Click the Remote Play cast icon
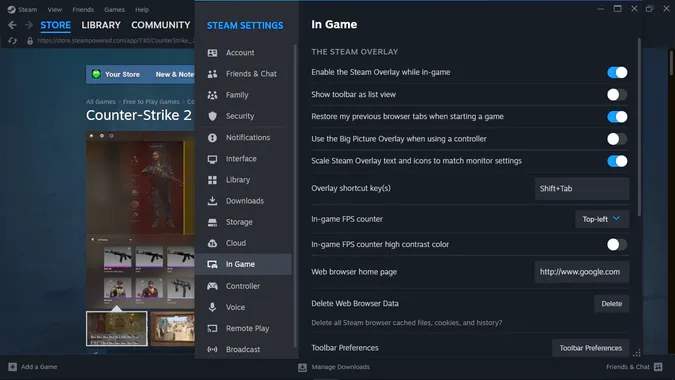 point(212,328)
